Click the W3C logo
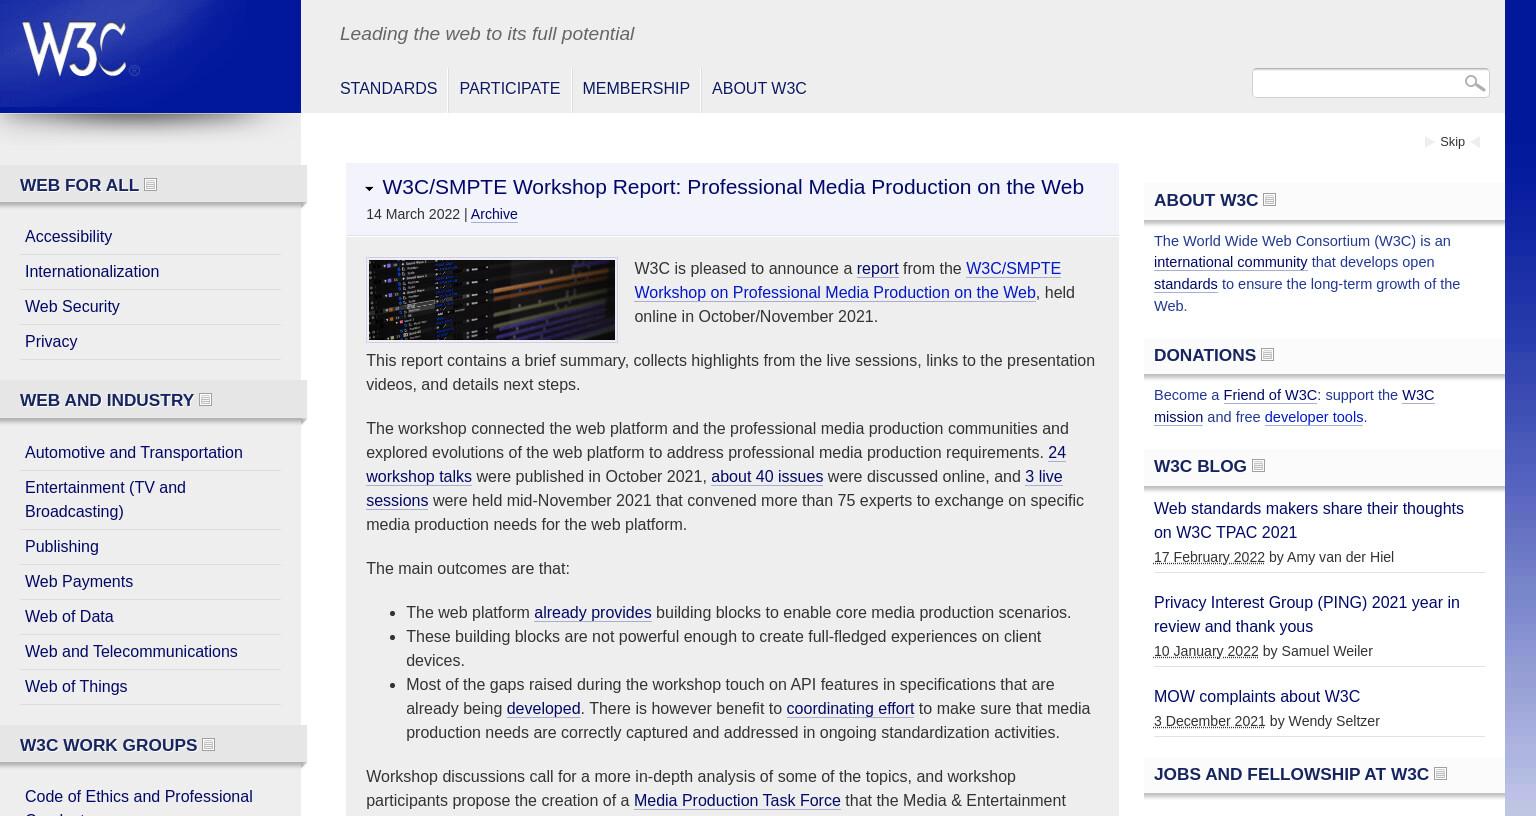 [x=80, y=49]
